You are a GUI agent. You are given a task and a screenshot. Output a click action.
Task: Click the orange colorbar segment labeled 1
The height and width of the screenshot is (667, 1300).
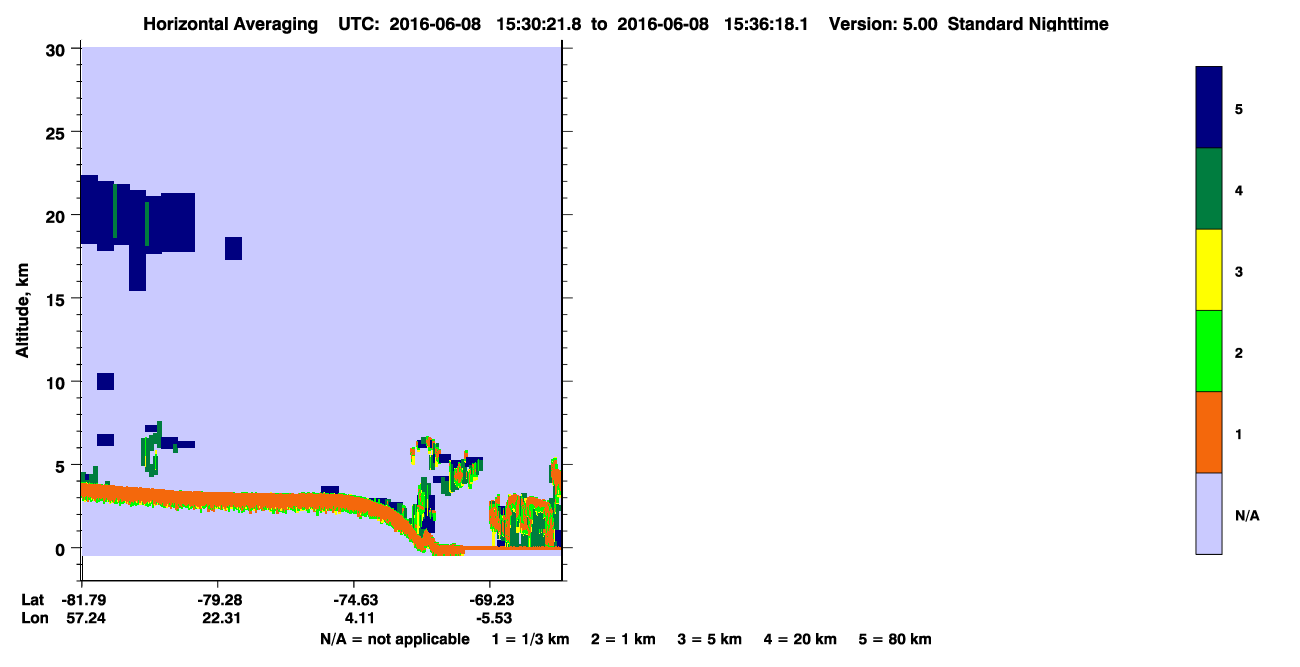point(1209,432)
